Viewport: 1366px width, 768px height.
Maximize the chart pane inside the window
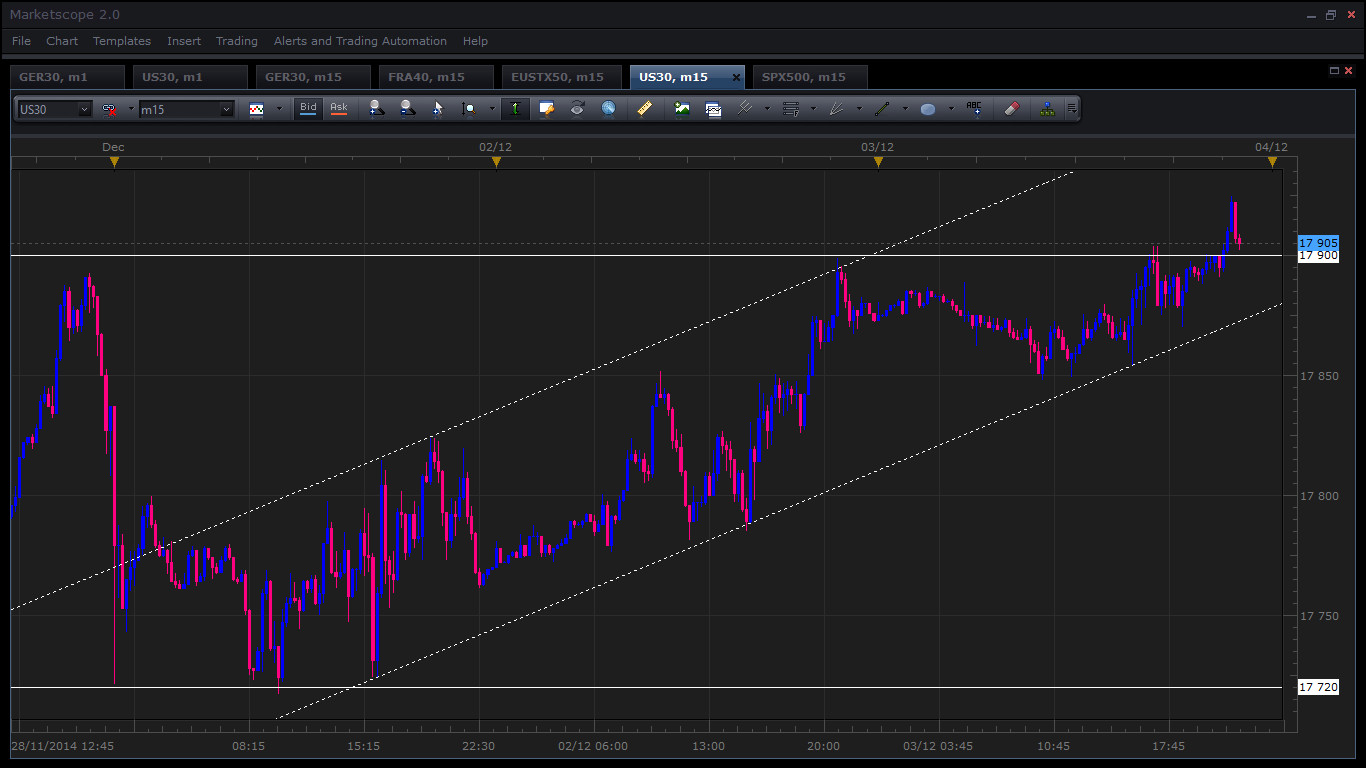tap(1334, 70)
